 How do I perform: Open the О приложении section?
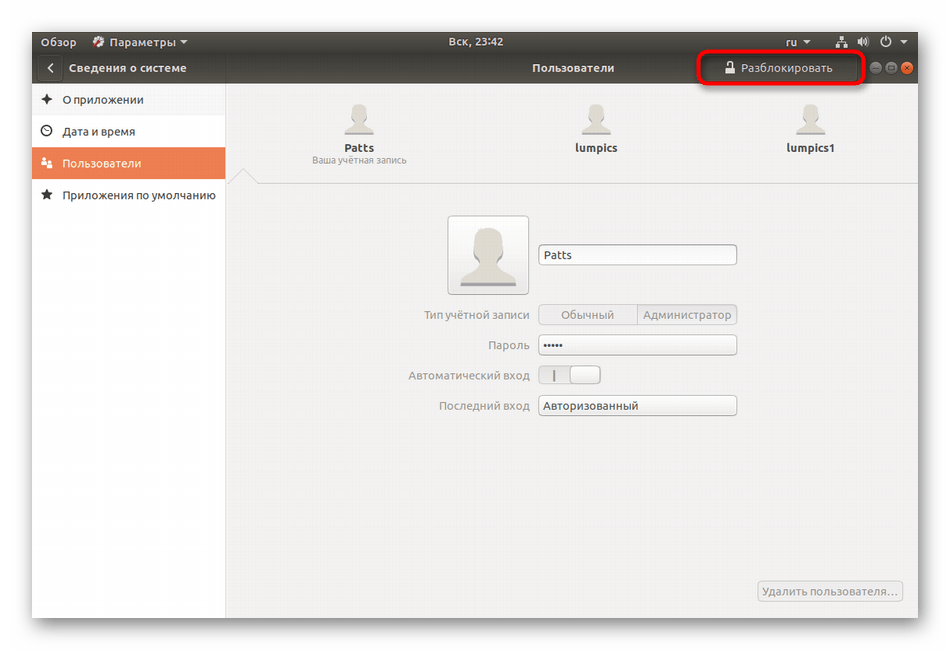(103, 100)
